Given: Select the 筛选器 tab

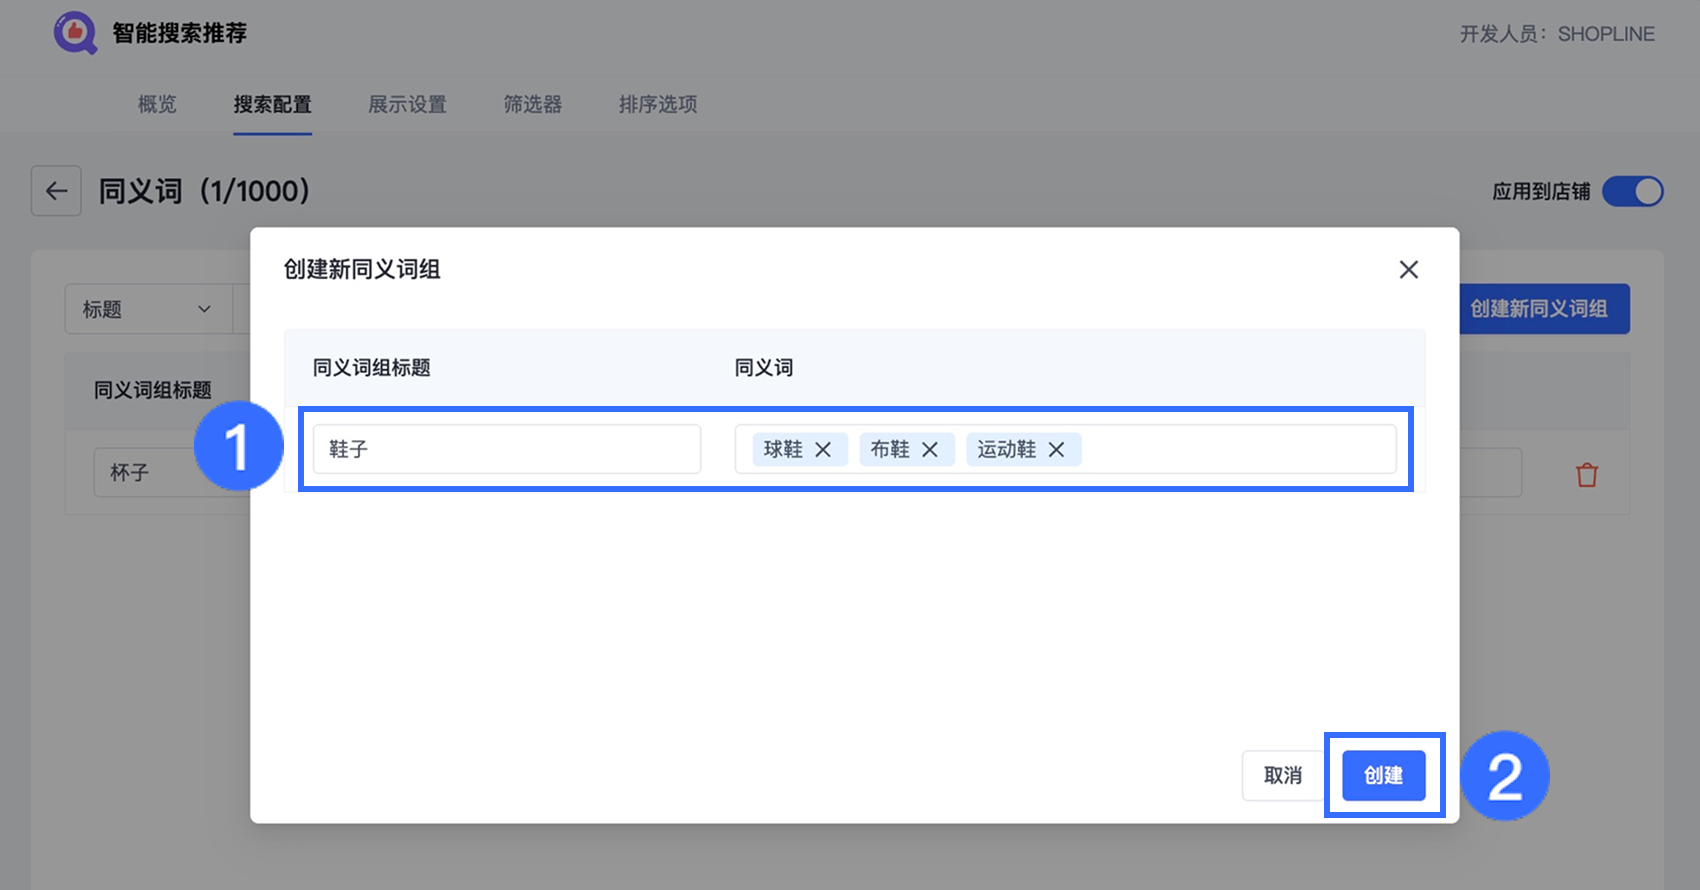Looking at the screenshot, I should click(532, 104).
